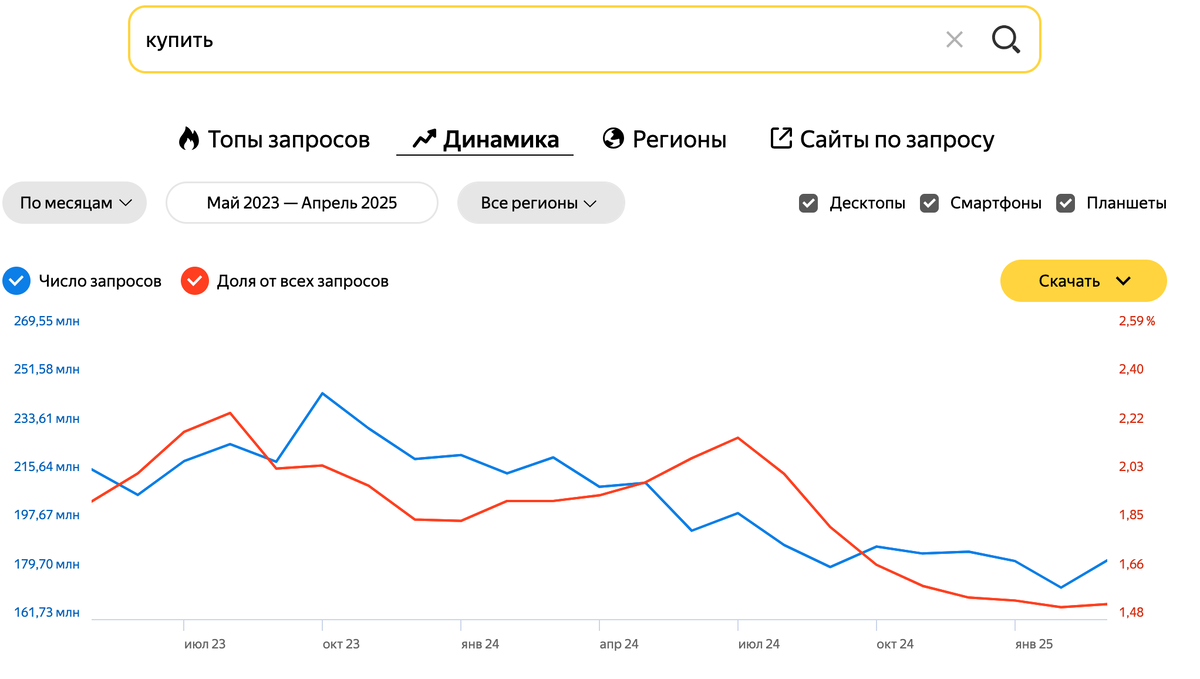Switch to the Топы запросов tab
The image size is (1200, 679).
point(288,139)
